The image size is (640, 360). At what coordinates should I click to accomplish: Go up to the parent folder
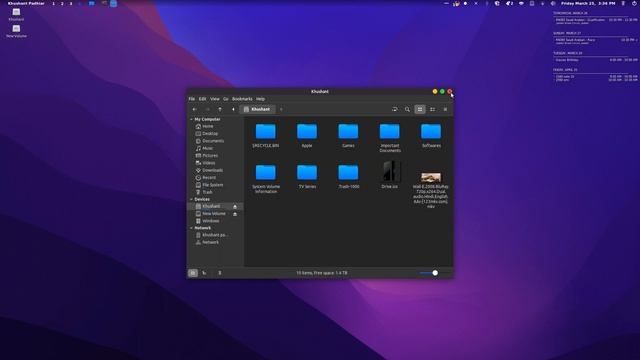220,109
